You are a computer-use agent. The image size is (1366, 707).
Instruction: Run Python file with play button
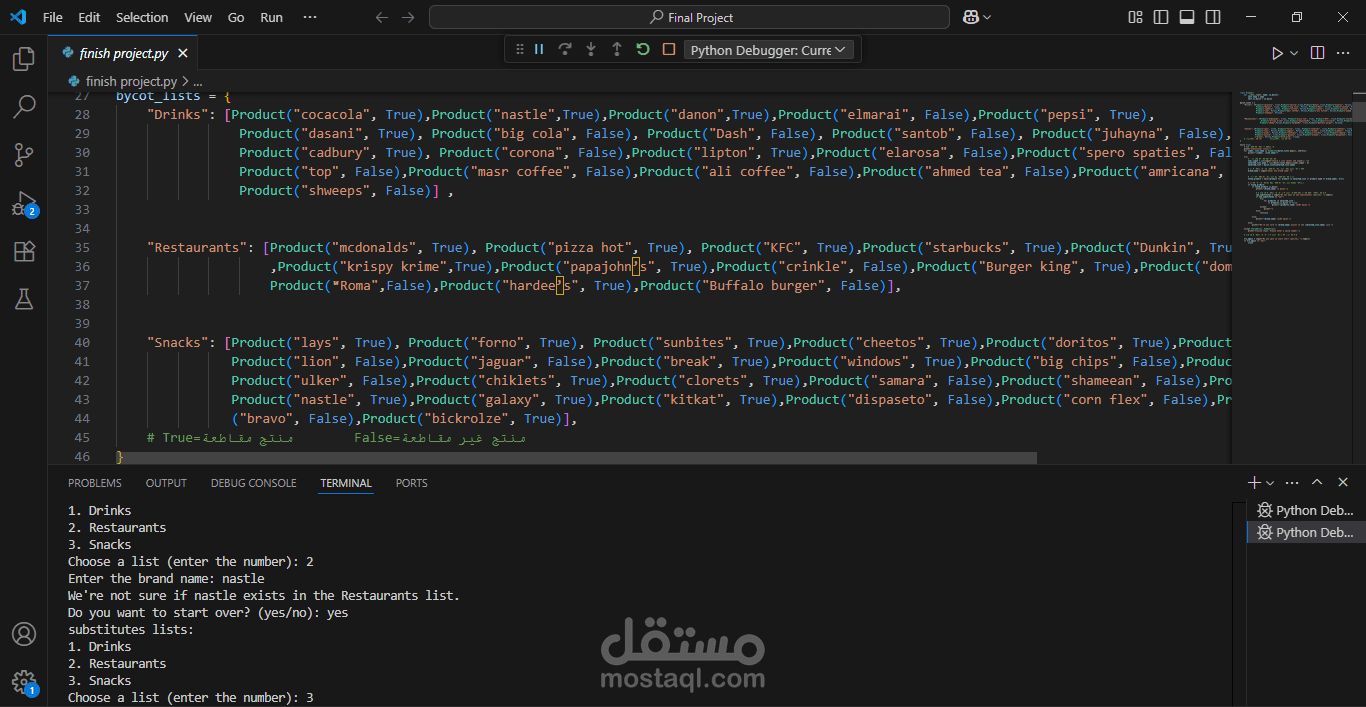coord(1277,53)
